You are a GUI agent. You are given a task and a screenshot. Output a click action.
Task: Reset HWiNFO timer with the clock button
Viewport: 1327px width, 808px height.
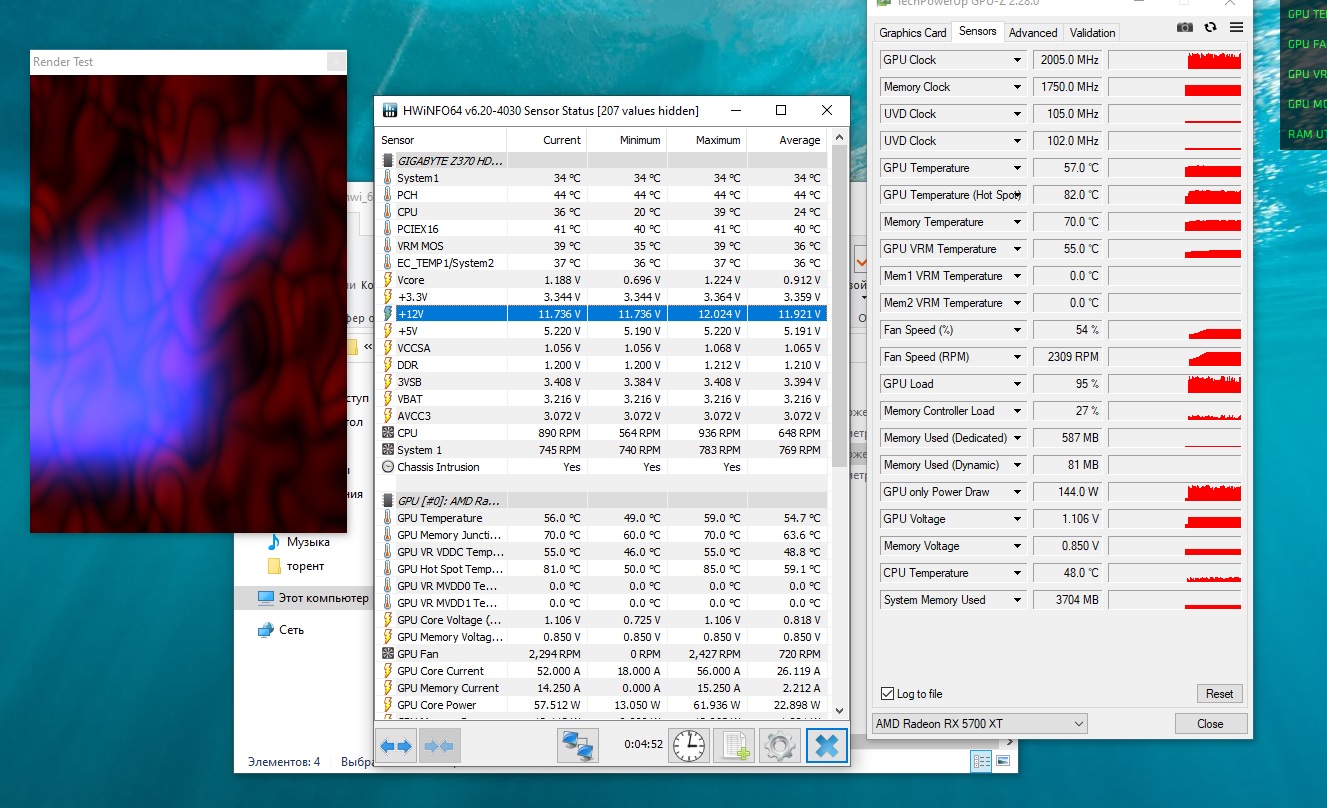[x=687, y=745]
